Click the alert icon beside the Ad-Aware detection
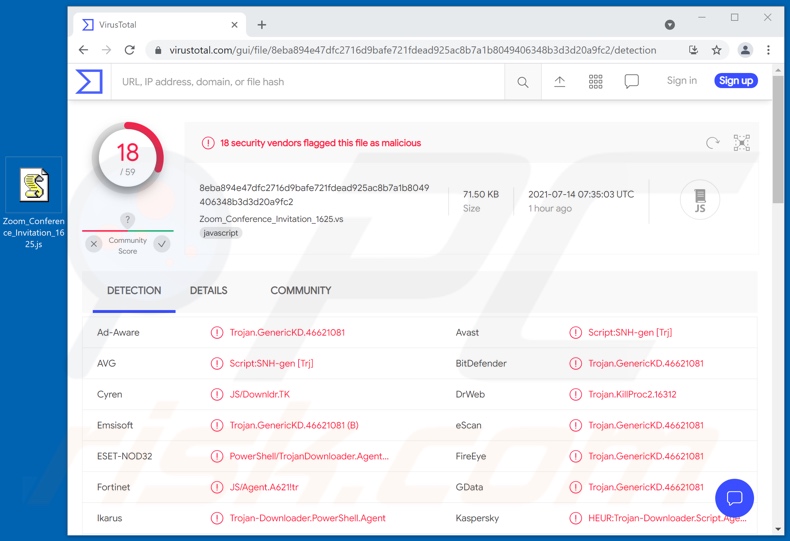 [x=217, y=332]
